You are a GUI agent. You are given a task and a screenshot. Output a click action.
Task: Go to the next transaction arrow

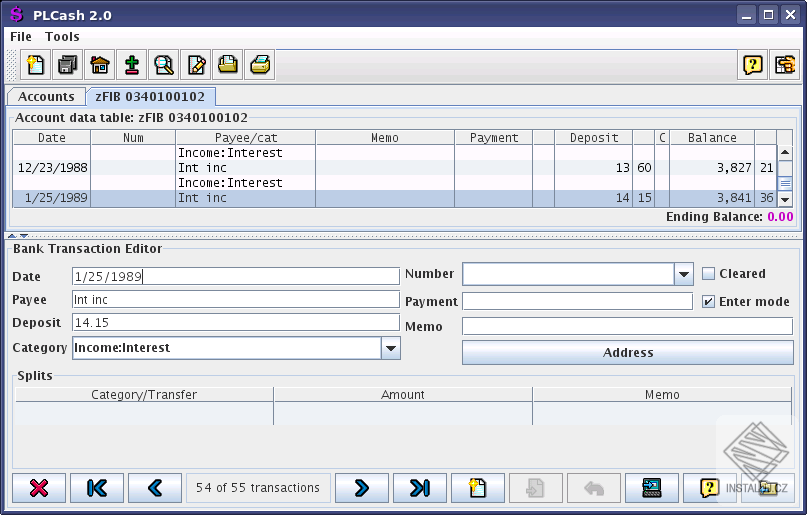click(361, 488)
